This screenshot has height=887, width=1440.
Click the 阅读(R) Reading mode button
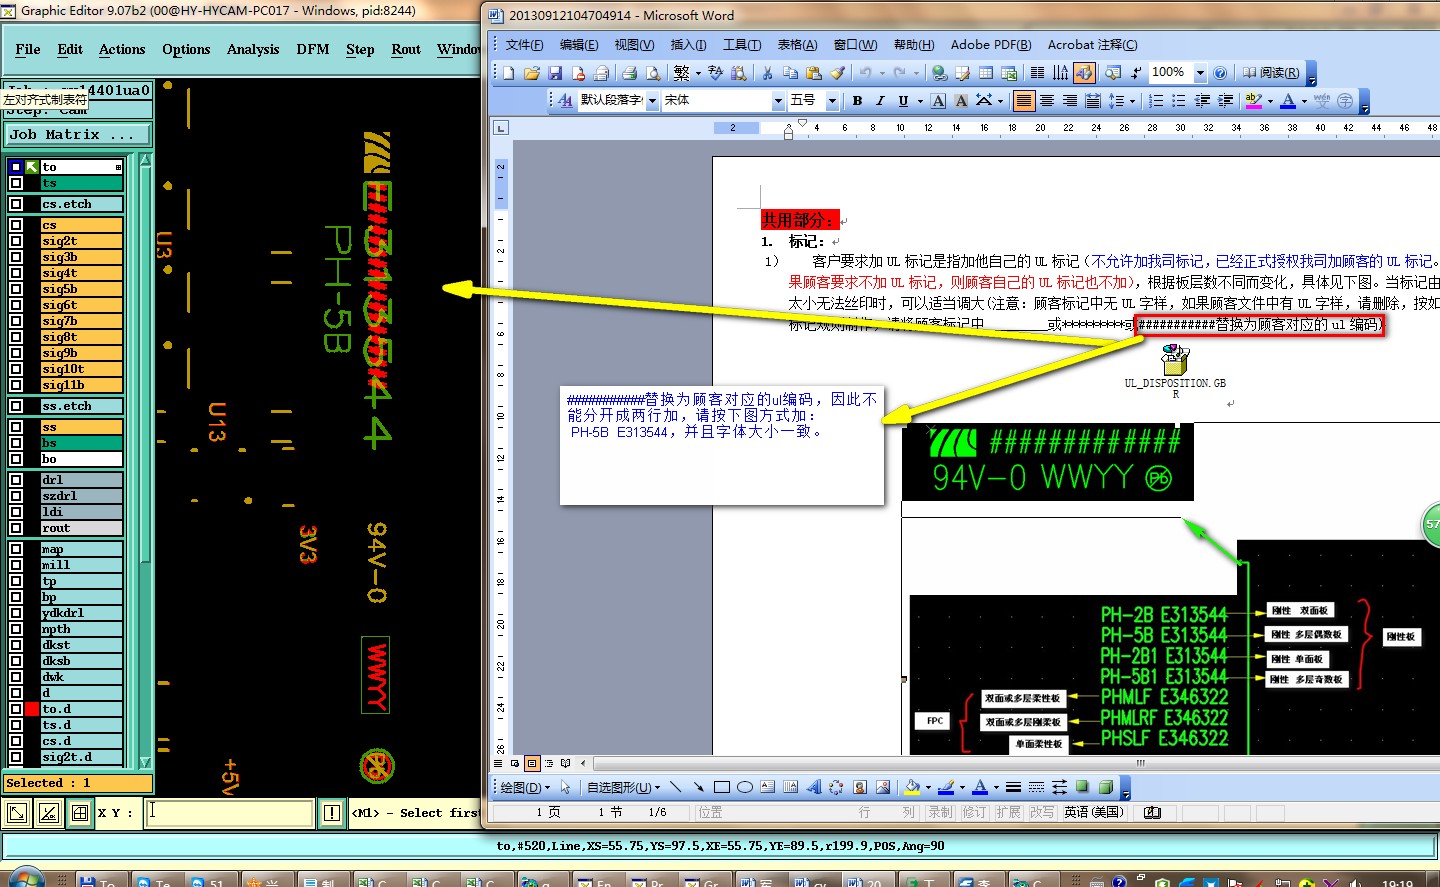[1271, 73]
